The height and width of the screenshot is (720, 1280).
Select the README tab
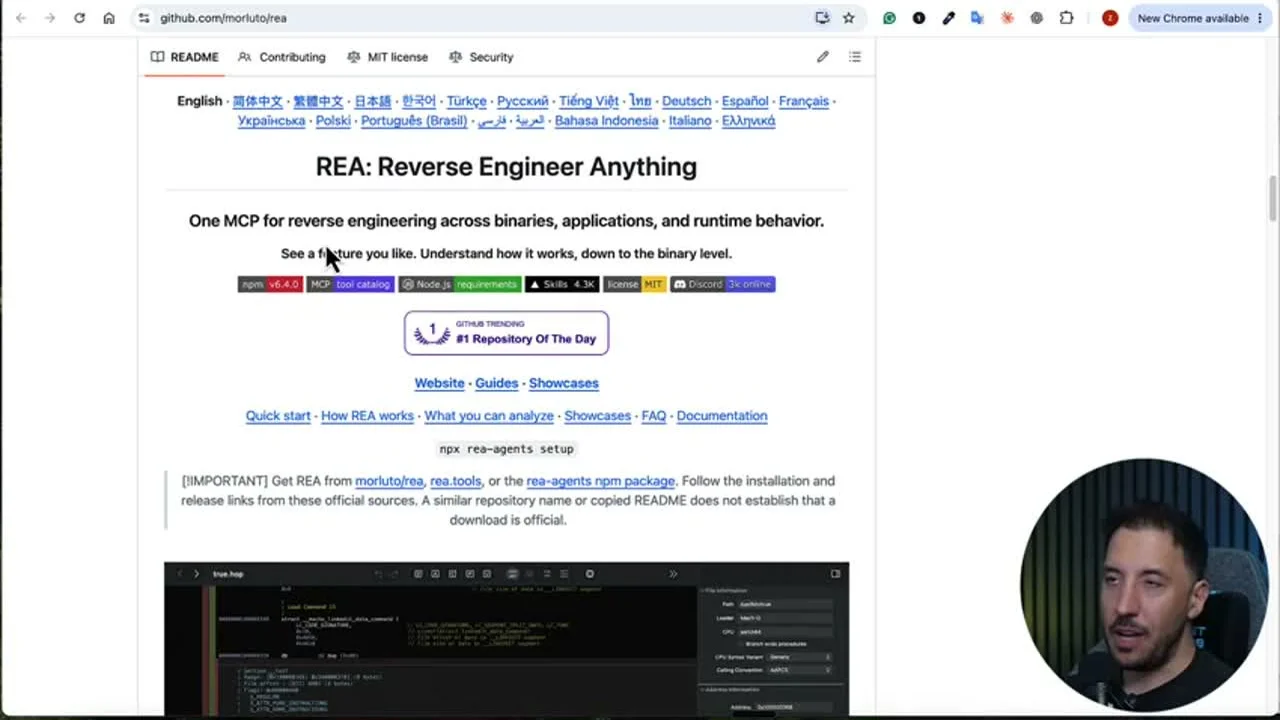pyautogui.click(x=185, y=57)
